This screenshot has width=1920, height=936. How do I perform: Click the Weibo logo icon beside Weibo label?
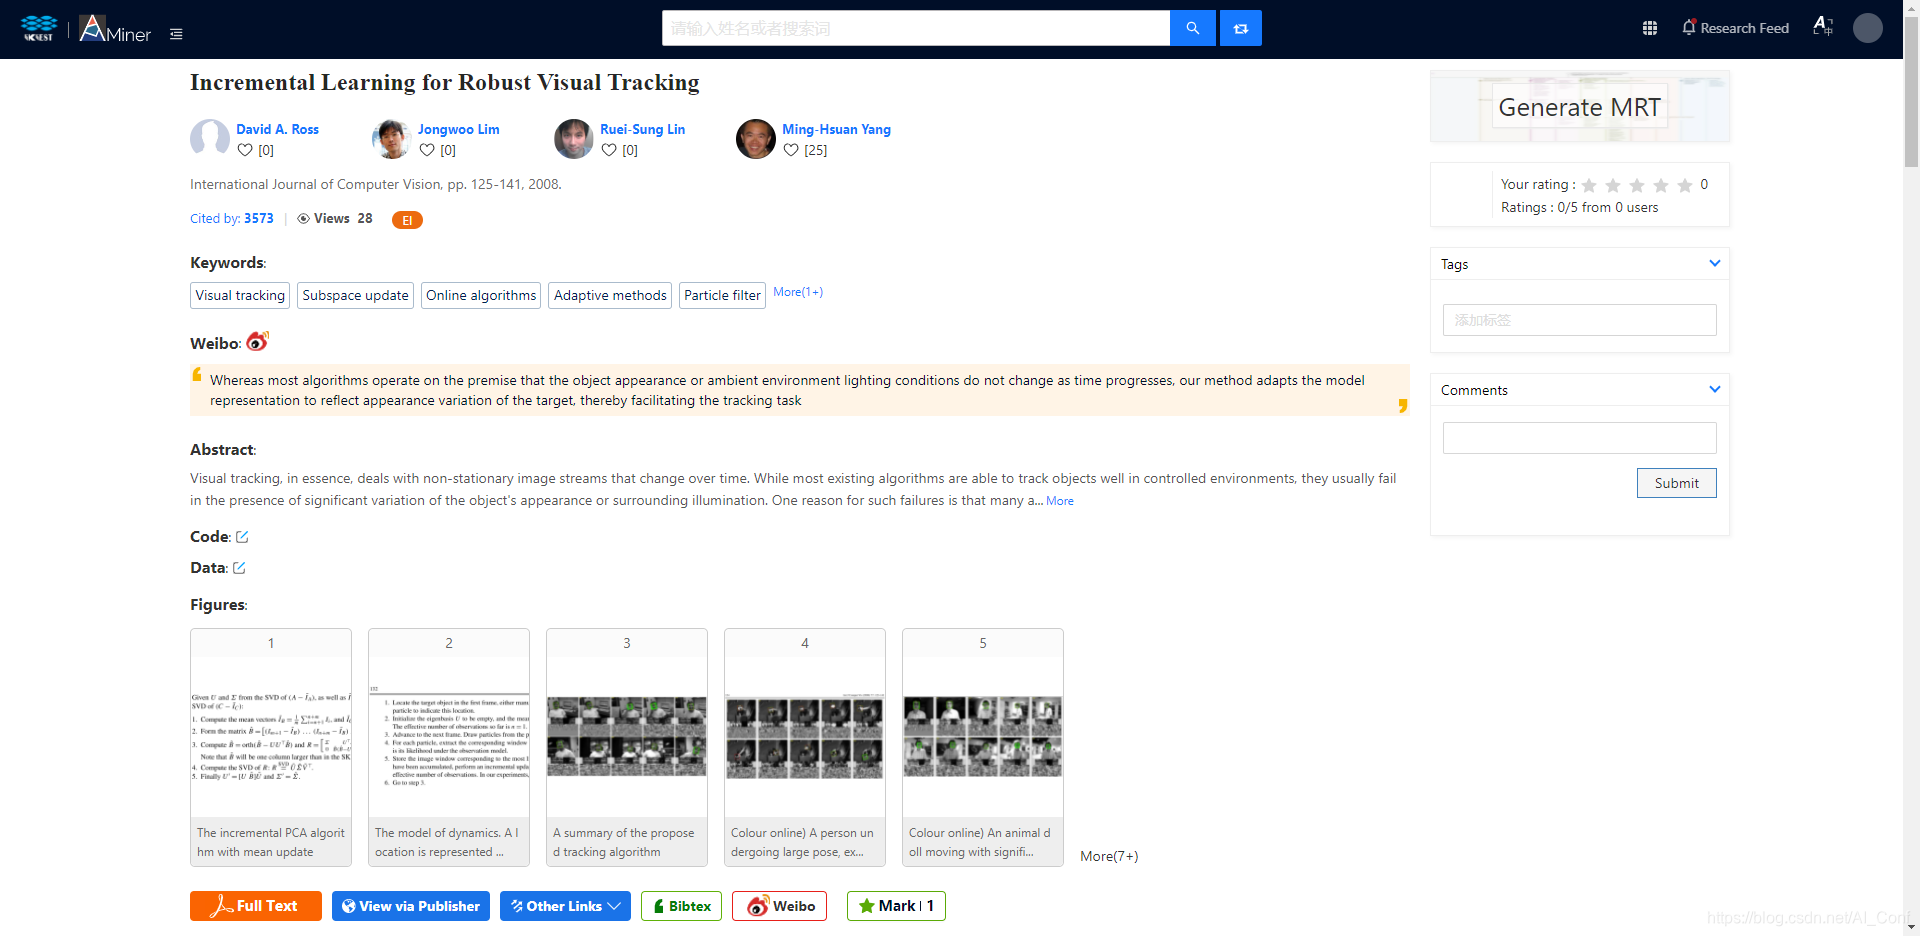pyautogui.click(x=258, y=341)
